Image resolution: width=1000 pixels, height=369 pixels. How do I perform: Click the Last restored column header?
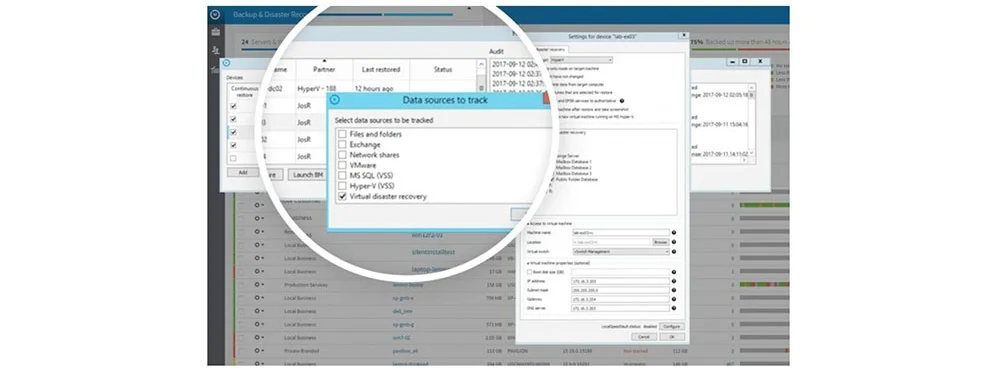point(381,69)
